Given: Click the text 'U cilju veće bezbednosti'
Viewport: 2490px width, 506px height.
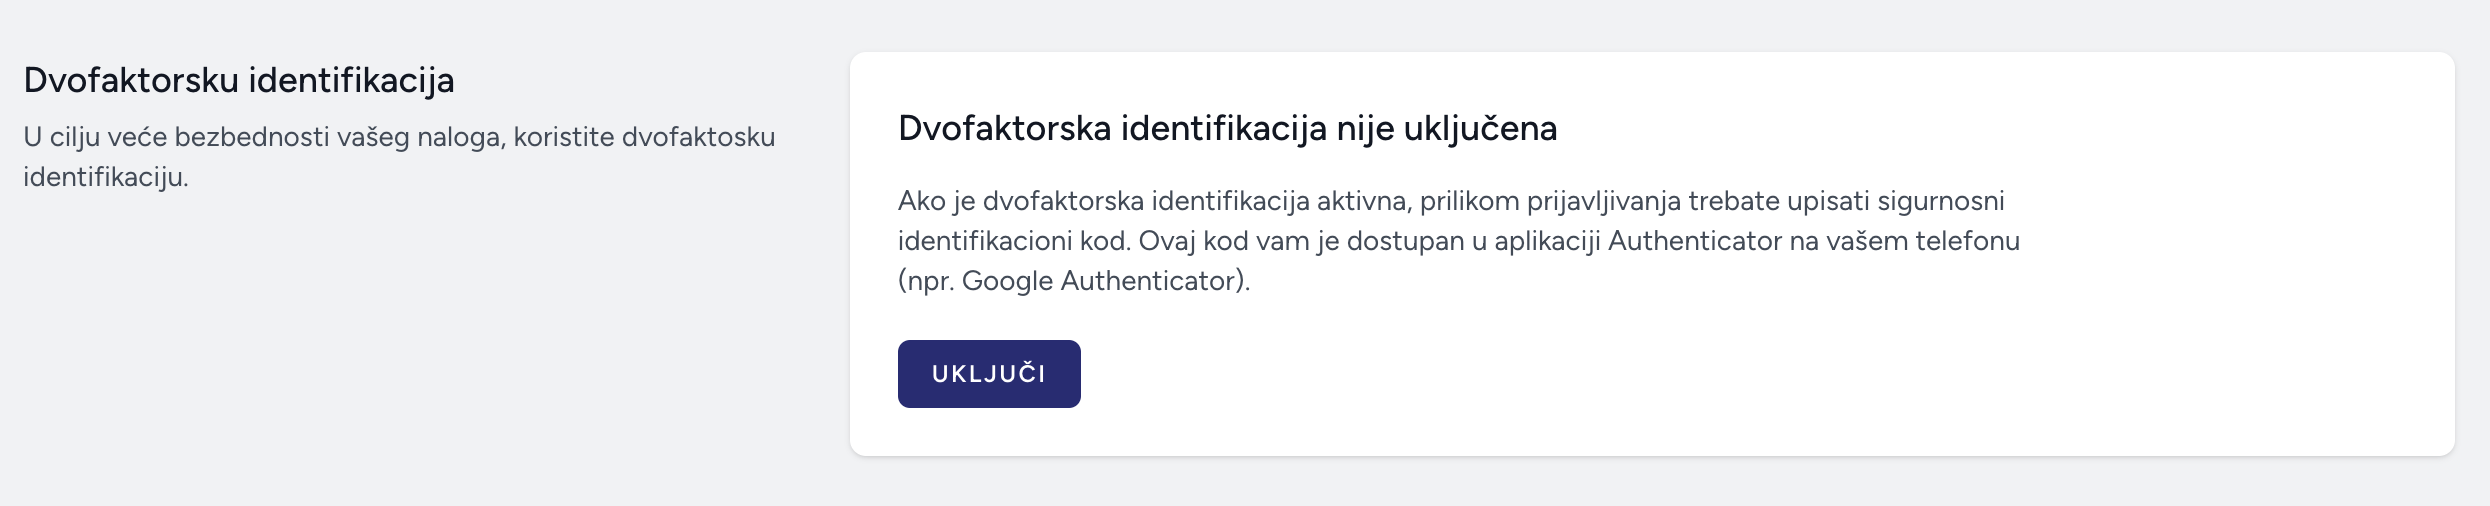Looking at the screenshot, I should tap(177, 137).
